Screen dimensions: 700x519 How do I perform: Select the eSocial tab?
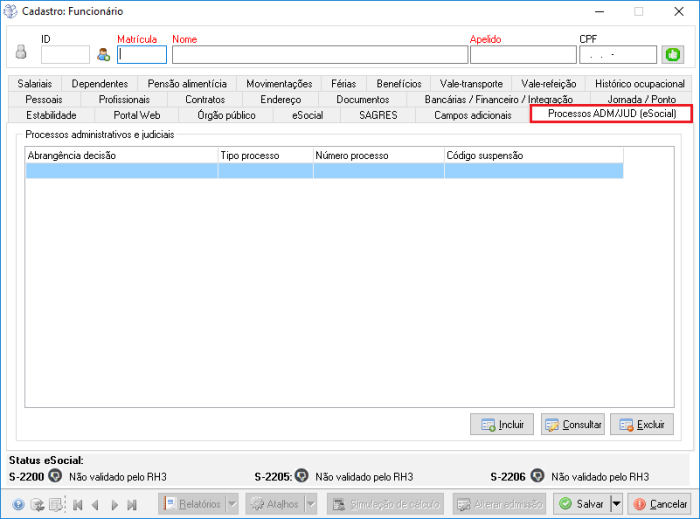coord(307,115)
